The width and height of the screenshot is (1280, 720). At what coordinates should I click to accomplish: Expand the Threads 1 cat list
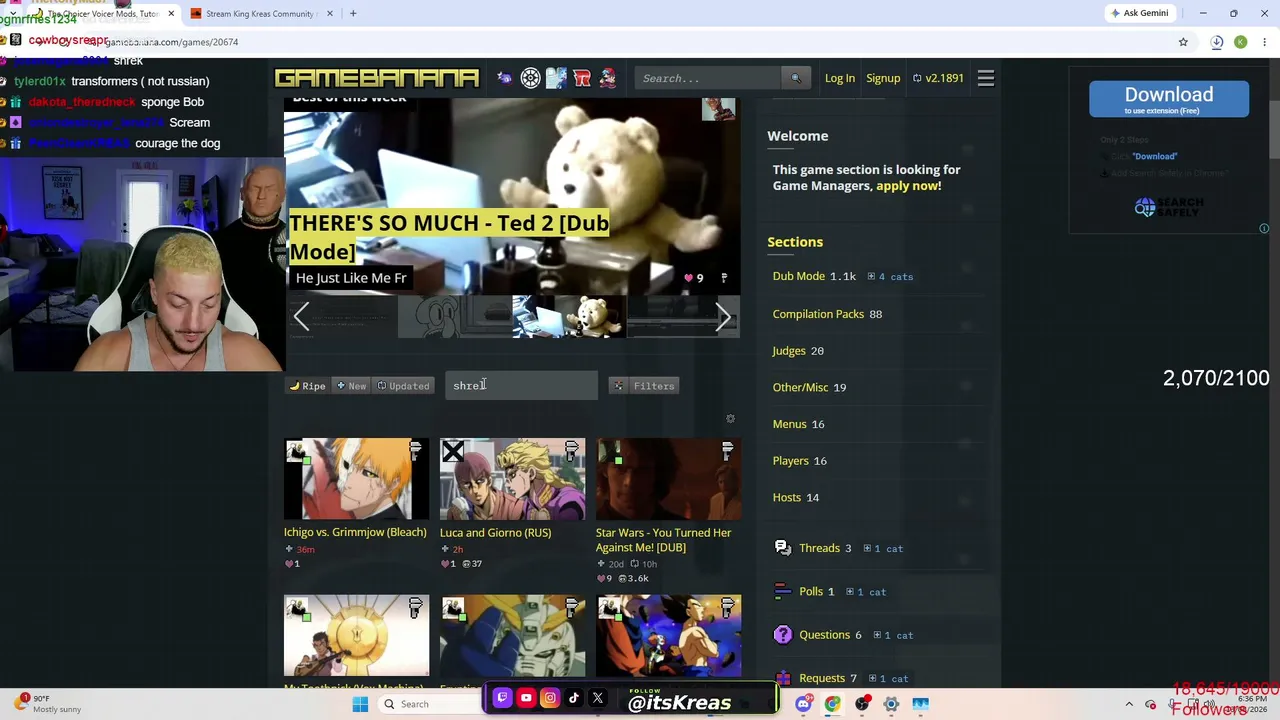(882, 549)
